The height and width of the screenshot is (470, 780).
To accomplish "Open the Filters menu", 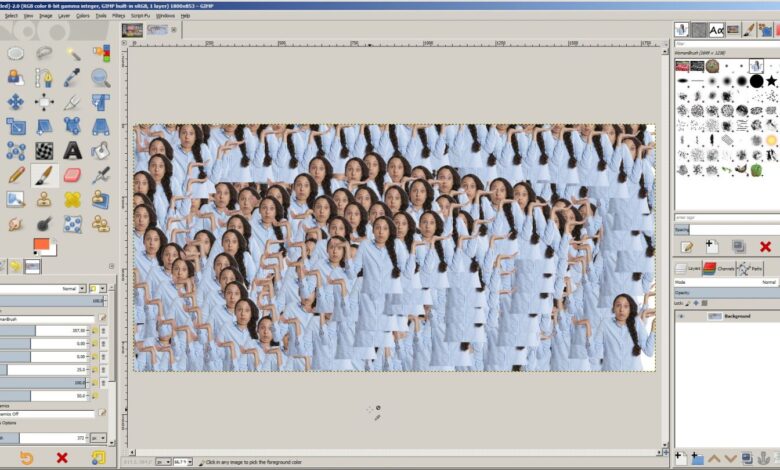I will coord(119,16).
